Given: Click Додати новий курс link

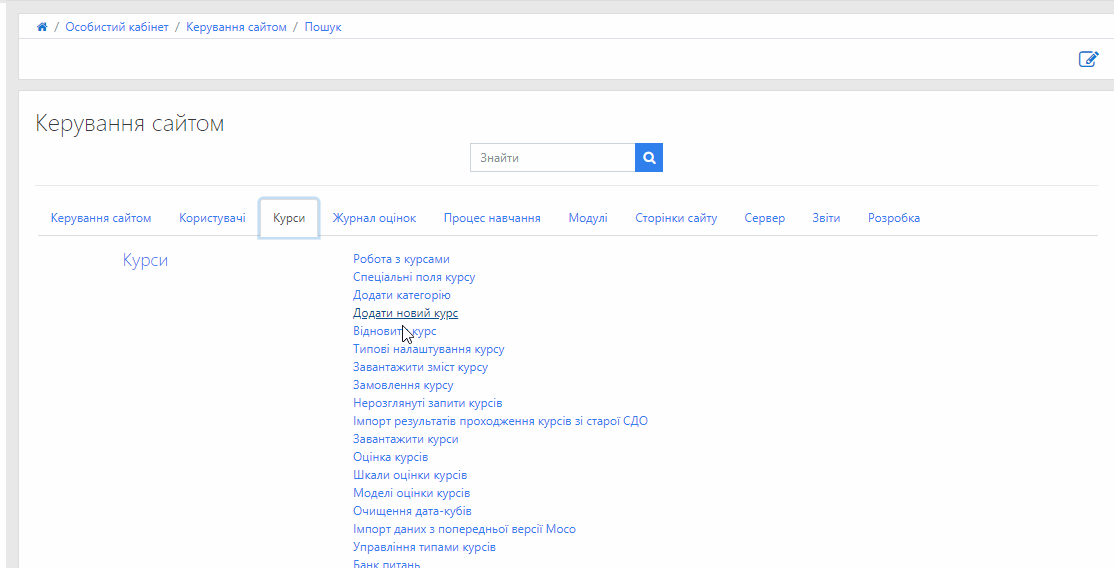Looking at the screenshot, I should pyautogui.click(x=406, y=313).
